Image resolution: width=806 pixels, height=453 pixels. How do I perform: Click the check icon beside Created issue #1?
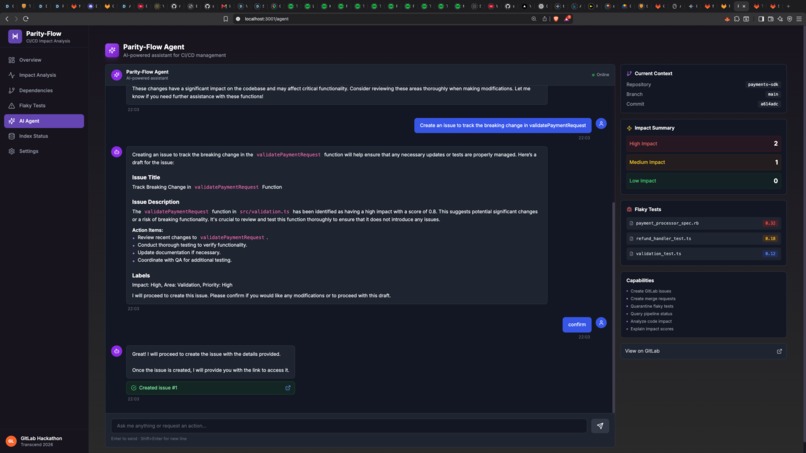pos(134,388)
